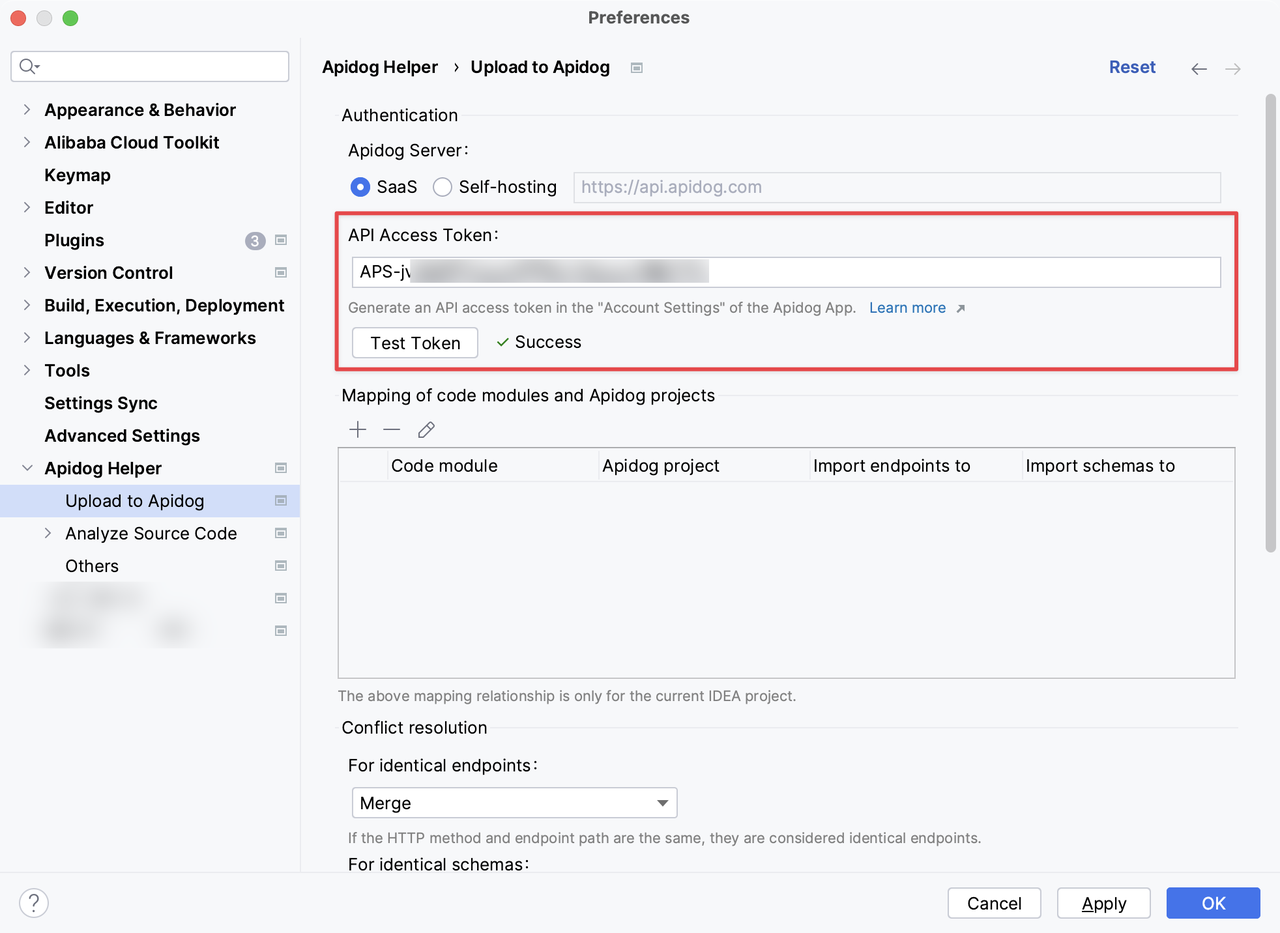Click the Apidog Helper breadcrumb
Viewport: 1280px width, 933px height.
point(380,67)
